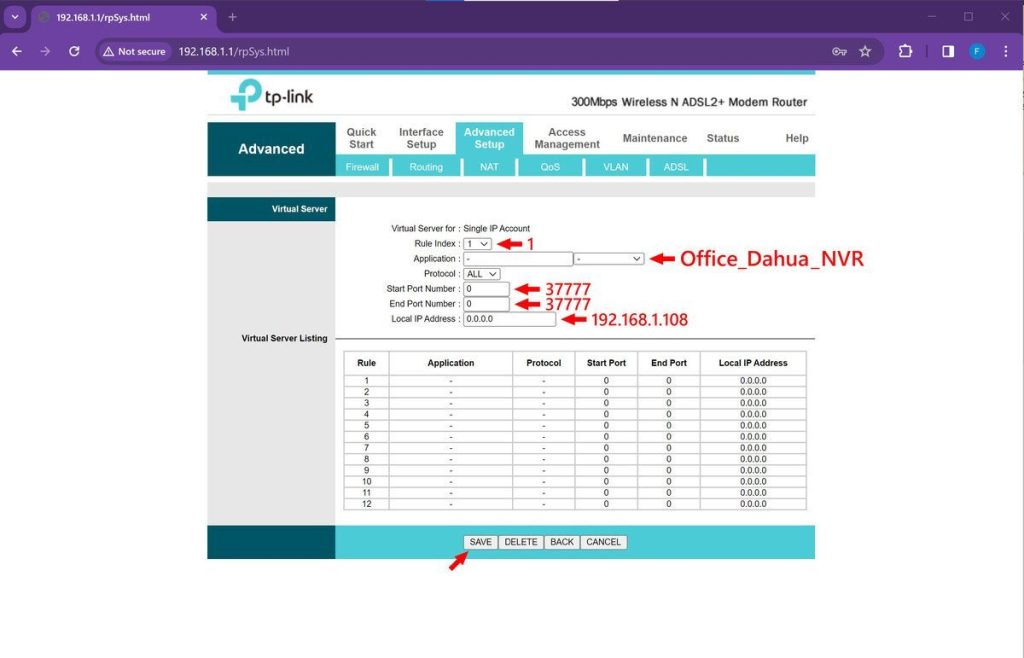This screenshot has width=1024, height=658.
Task: Open the NAT submenu
Action: pyautogui.click(x=489, y=167)
